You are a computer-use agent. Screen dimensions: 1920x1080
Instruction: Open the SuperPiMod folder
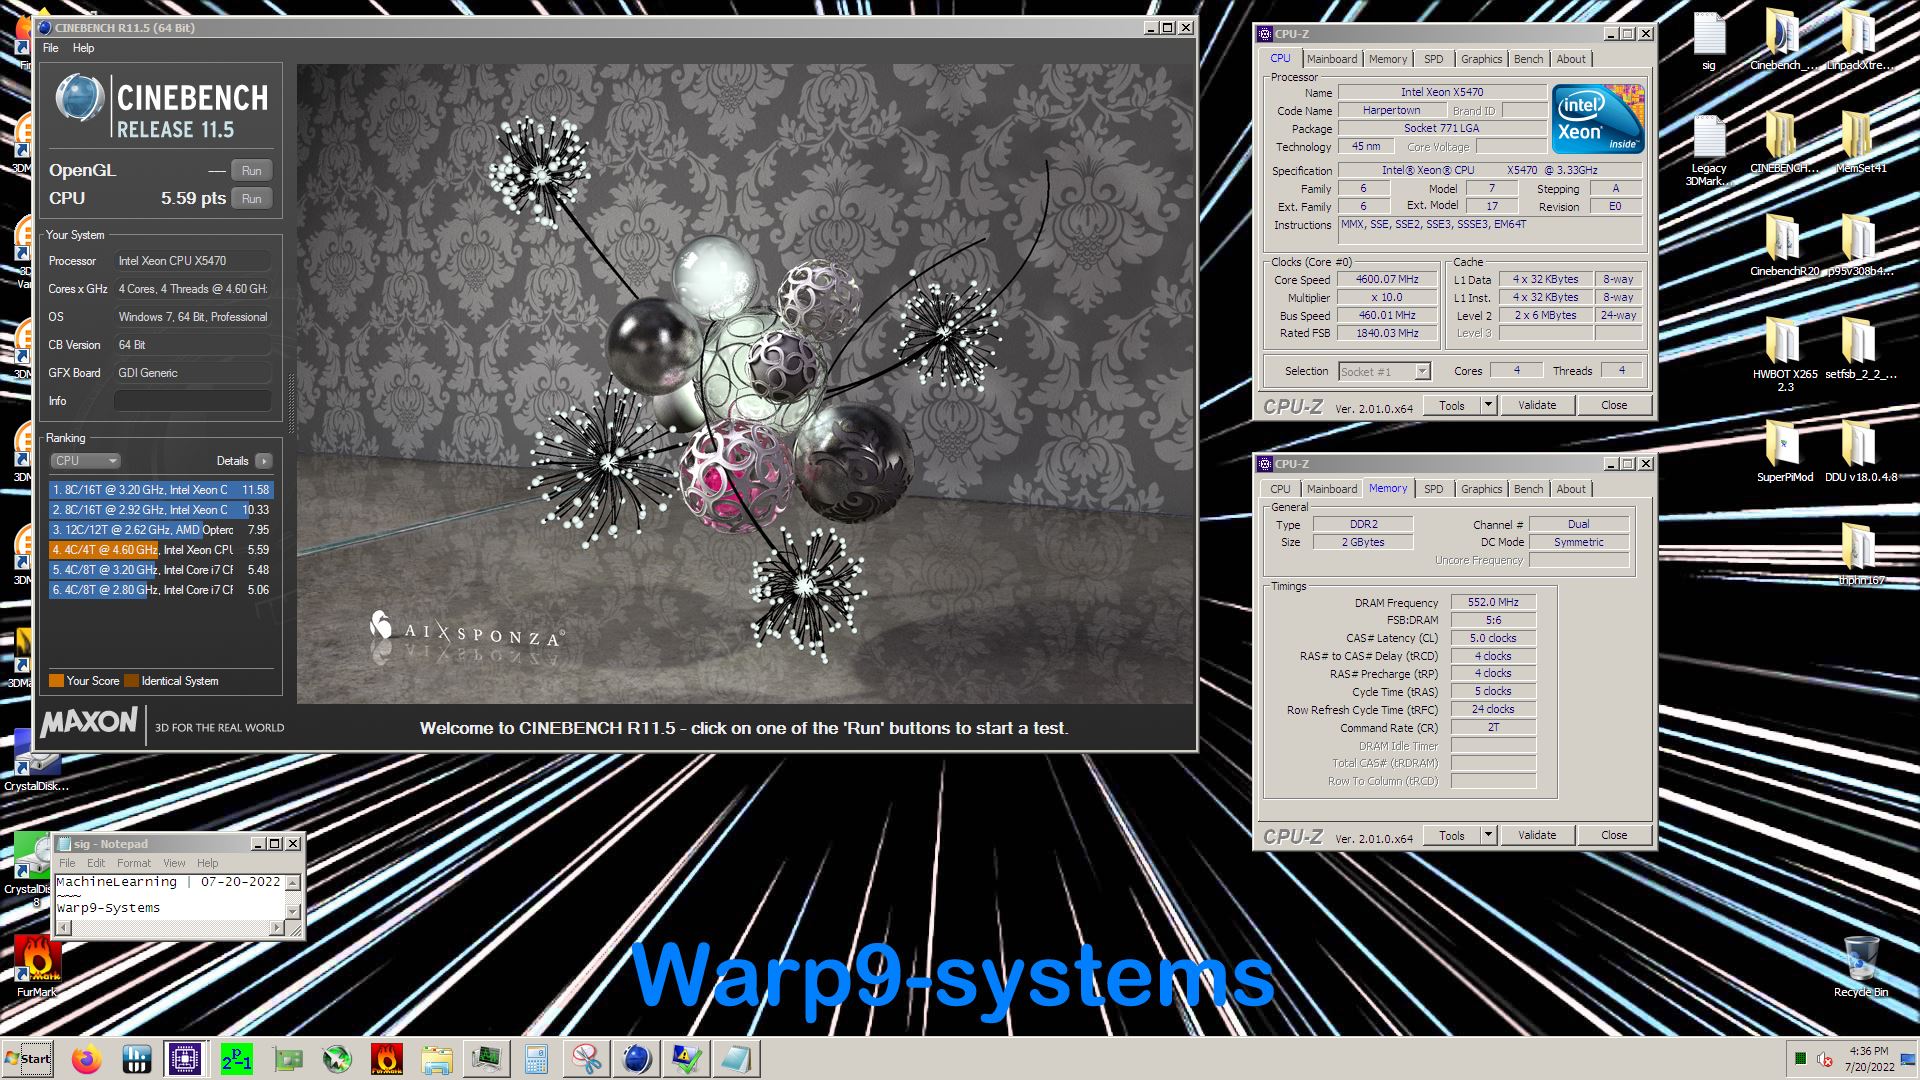point(1785,452)
